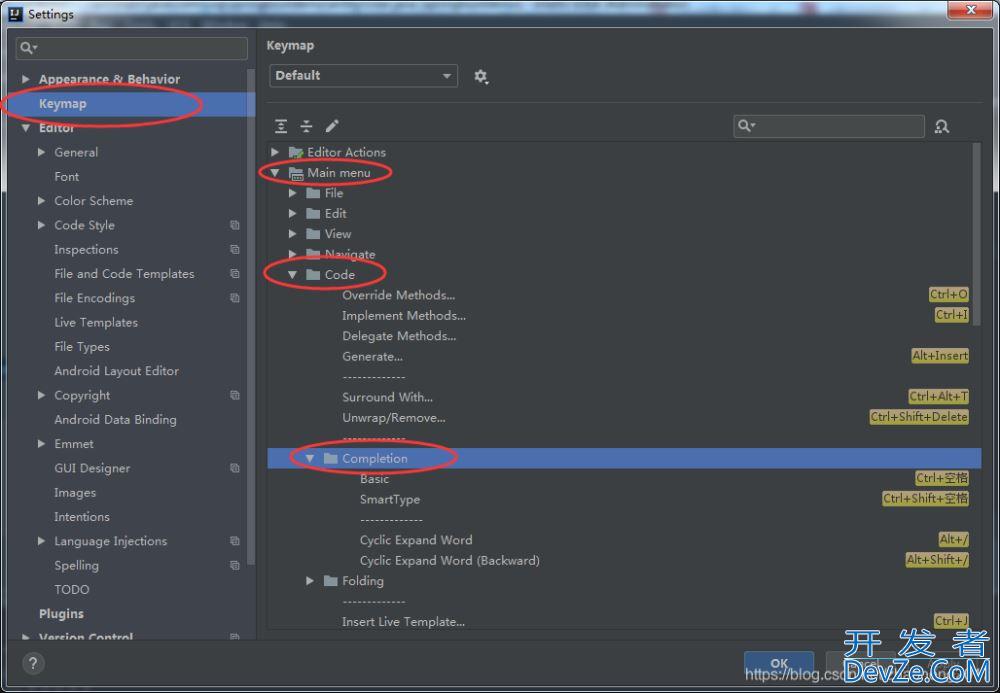
Task: Click the project-level icon beside Copyright
Action: [235, 395]
